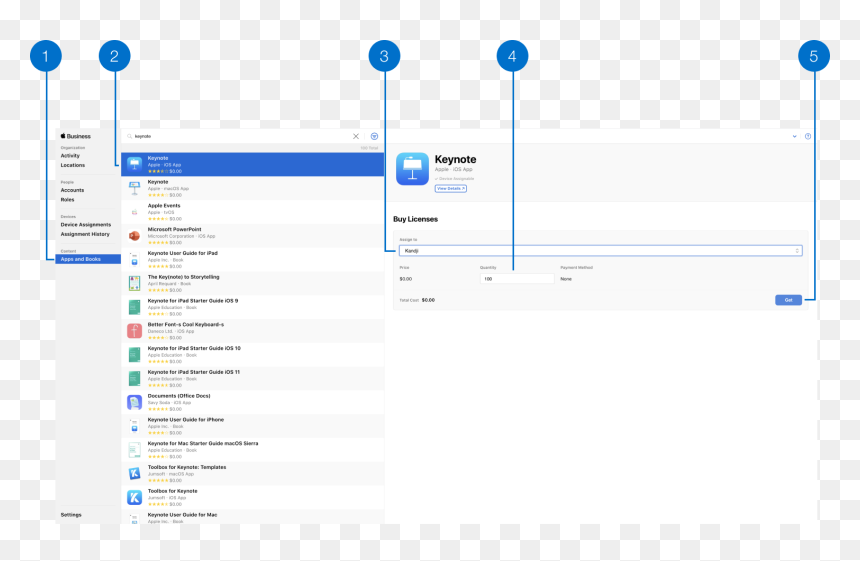Click the keynote search field
The image size is (860, 561).
point(241,136)
